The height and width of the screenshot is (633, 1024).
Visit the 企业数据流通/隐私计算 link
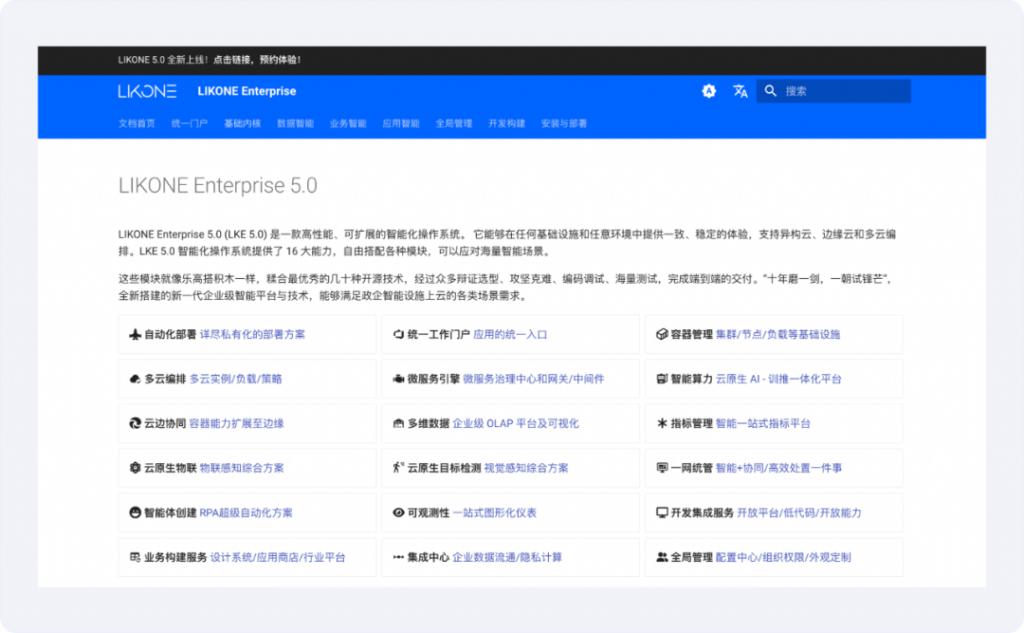[507, 557]
